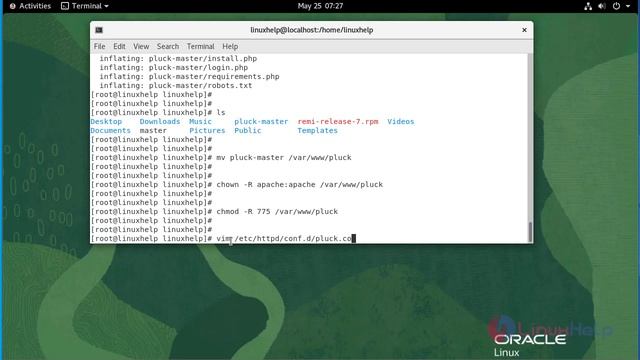
Task: Open the Terminal menu in menu bar
Action: point(200,47)
